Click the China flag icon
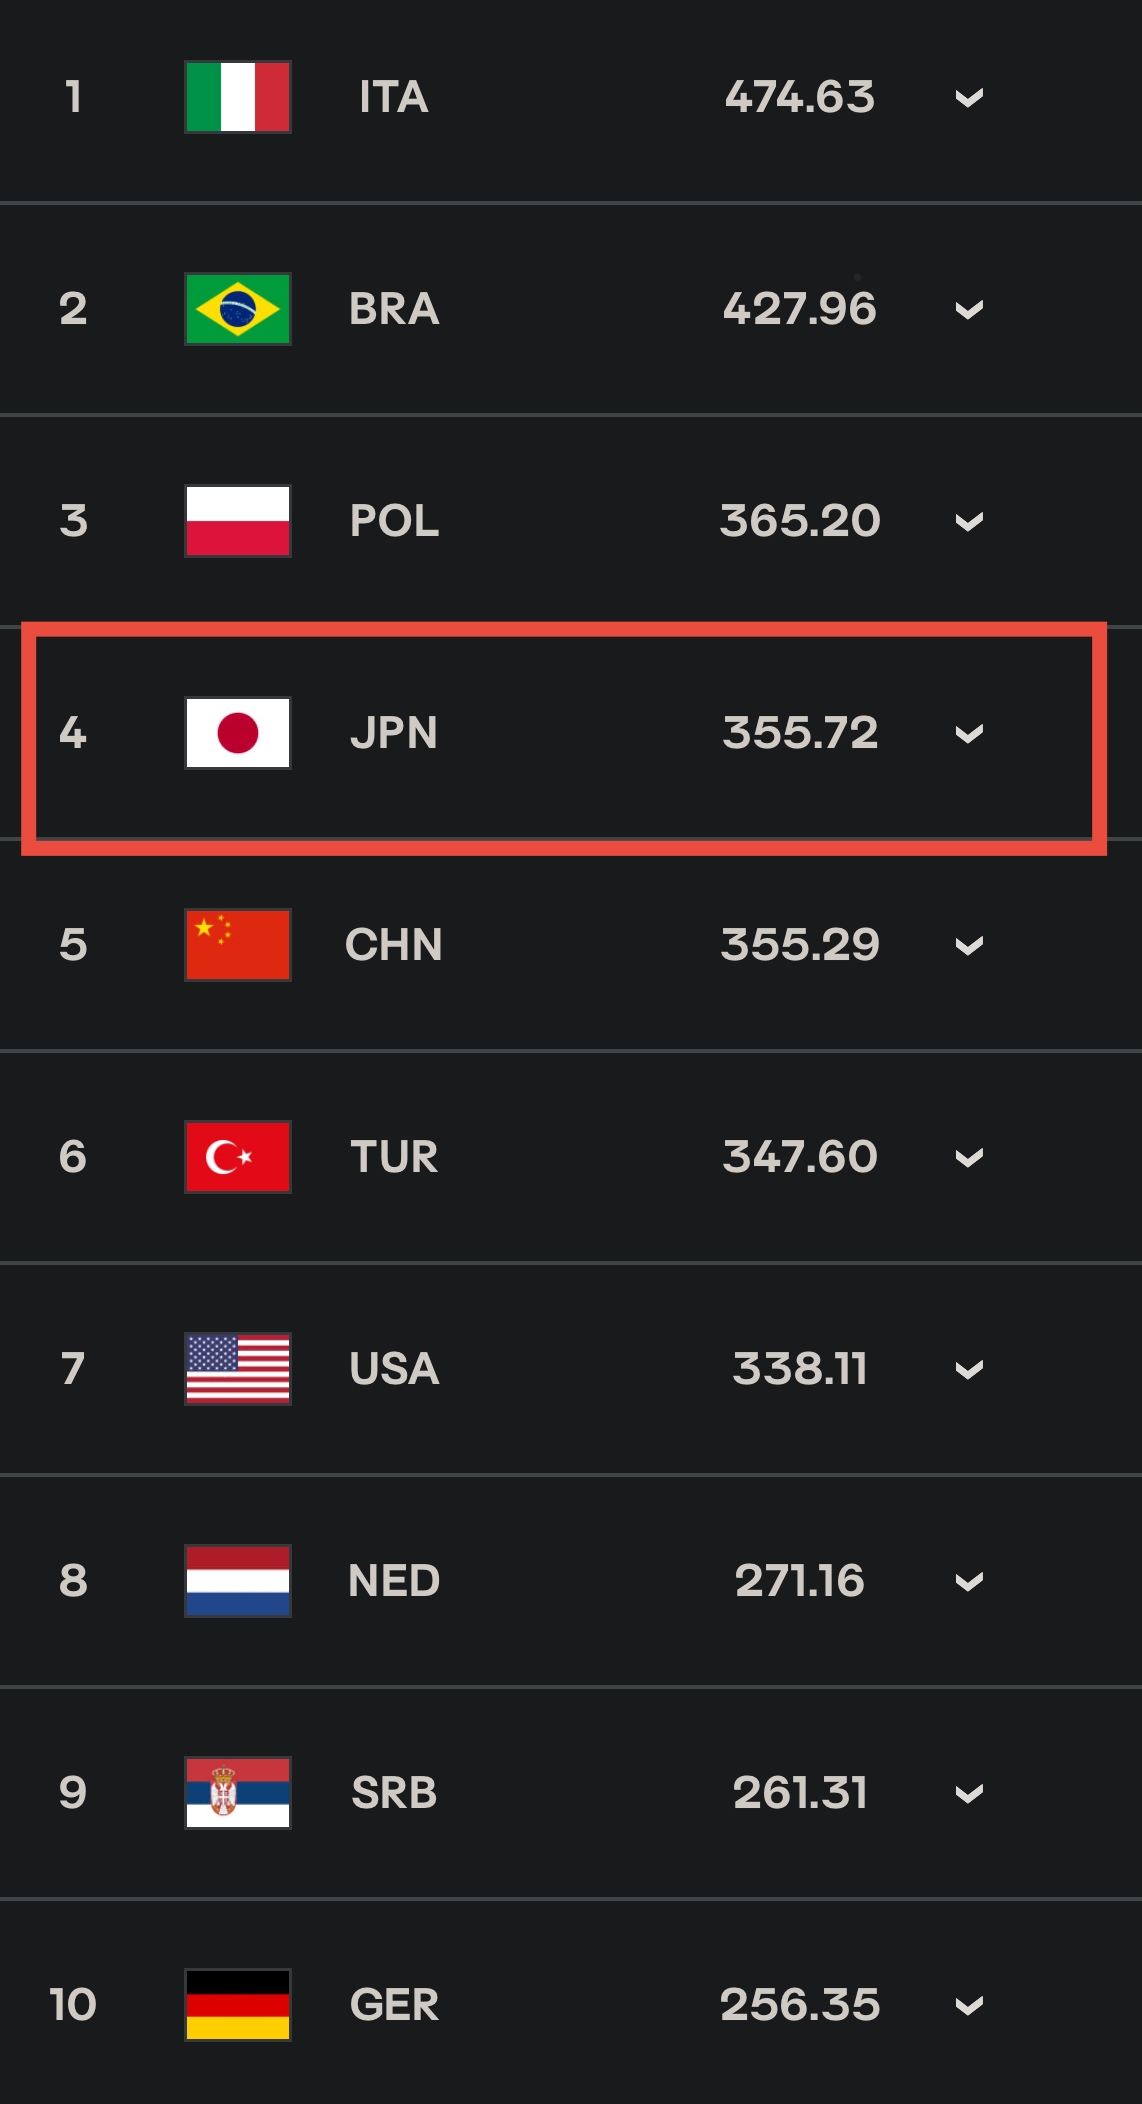The height and width of the screenshot is (2104, 1142). pyautogui.click(x=238, y=945)
